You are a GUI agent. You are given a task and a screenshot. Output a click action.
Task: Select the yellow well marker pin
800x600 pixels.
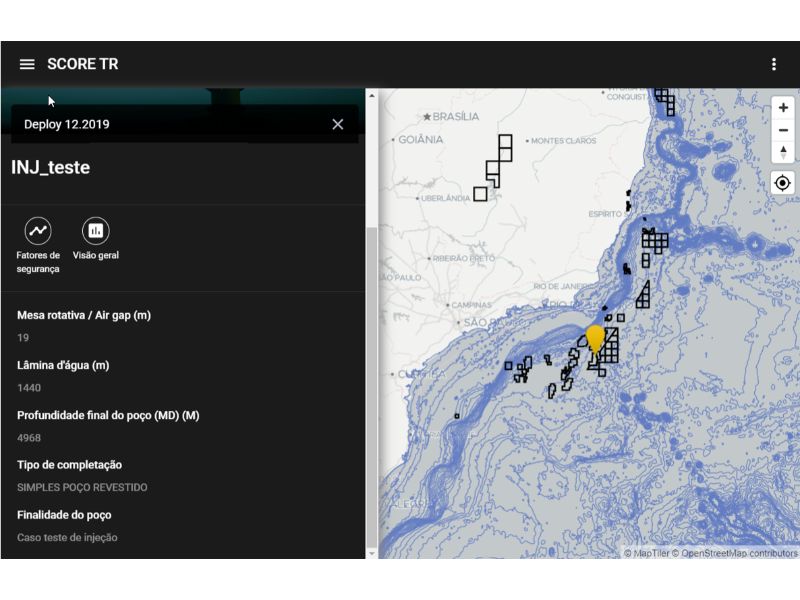[x=596, y=338]
